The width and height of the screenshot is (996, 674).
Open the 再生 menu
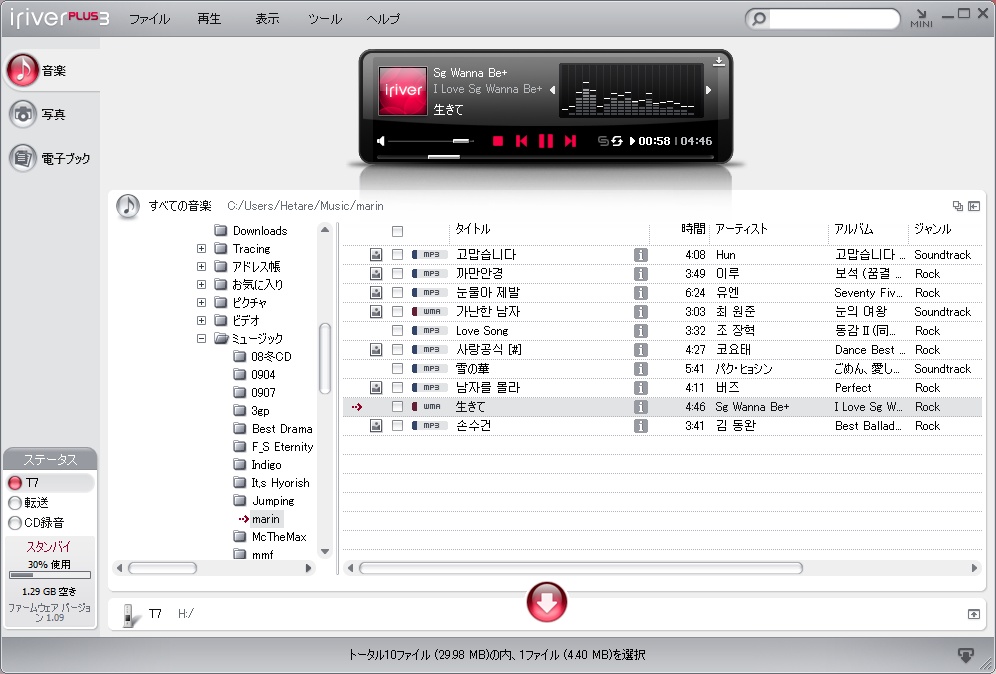[209, 19]
